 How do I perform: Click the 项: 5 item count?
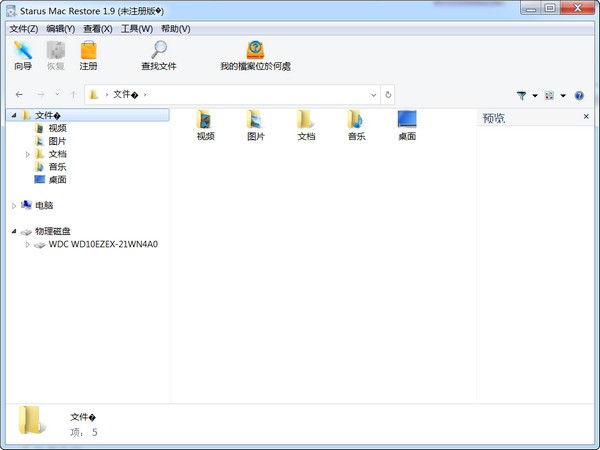[84, 432]
